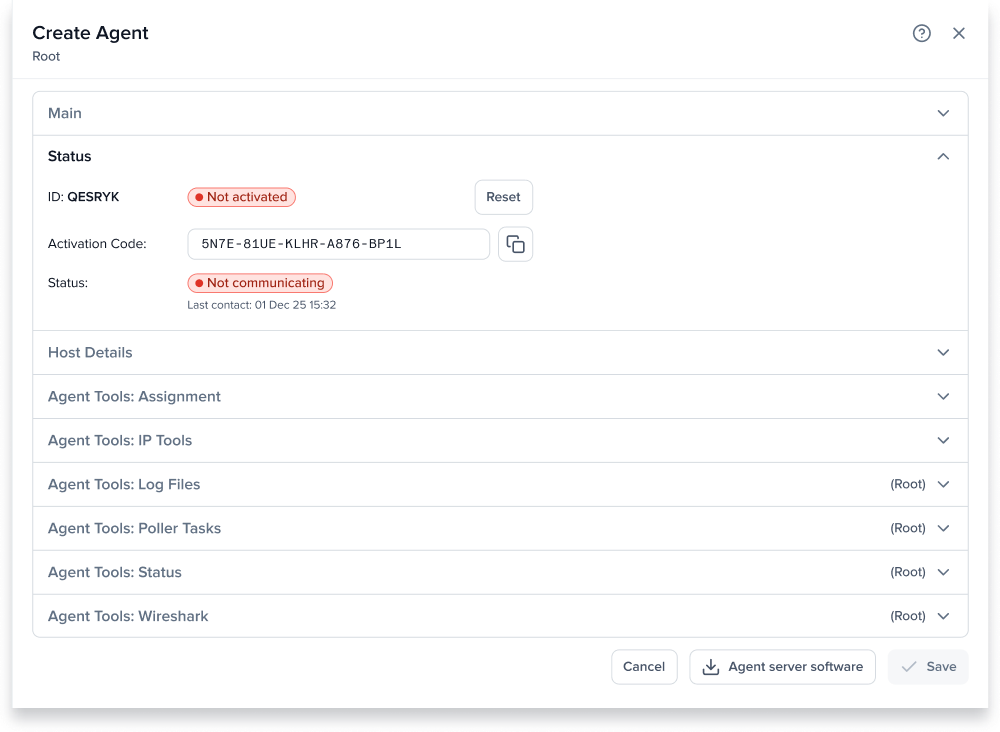Click the (Root) label on Log Files row
Image resolution: width=1000 pixels, height=732 pixels.
pyautogui.click(x=908, y=485)
